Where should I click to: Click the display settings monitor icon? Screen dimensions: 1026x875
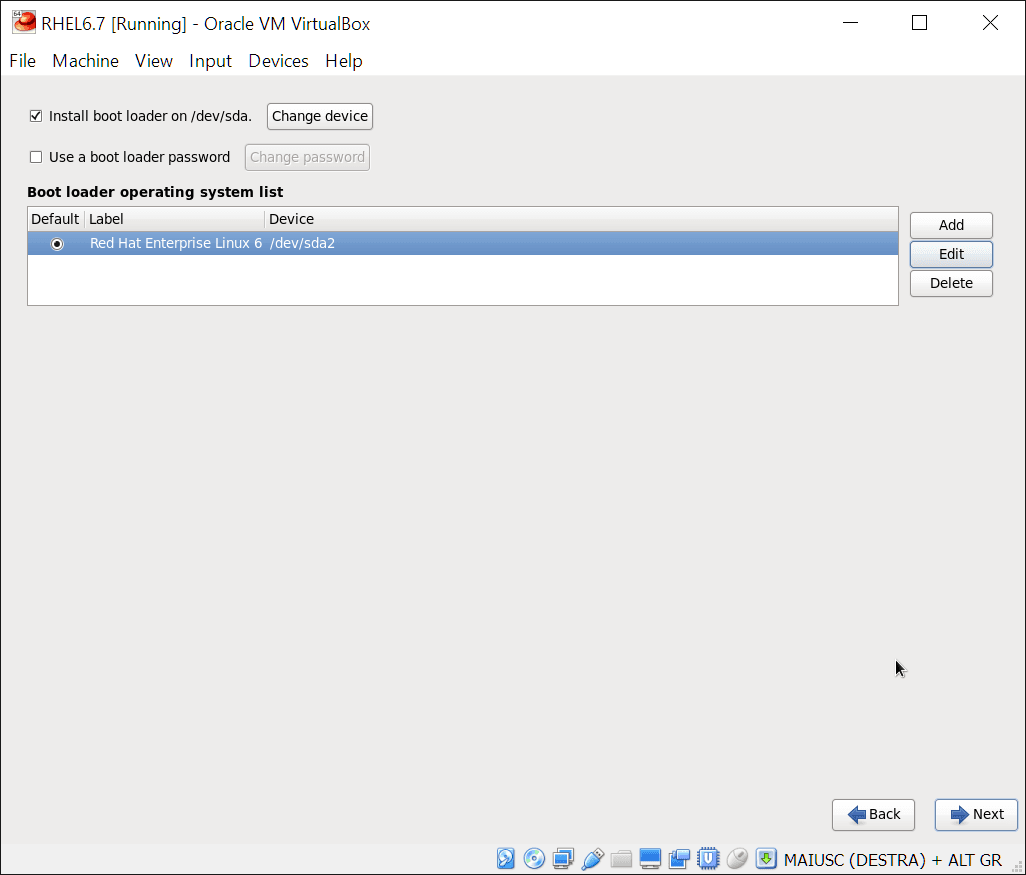pyautogui.click(x=650, y=858)
